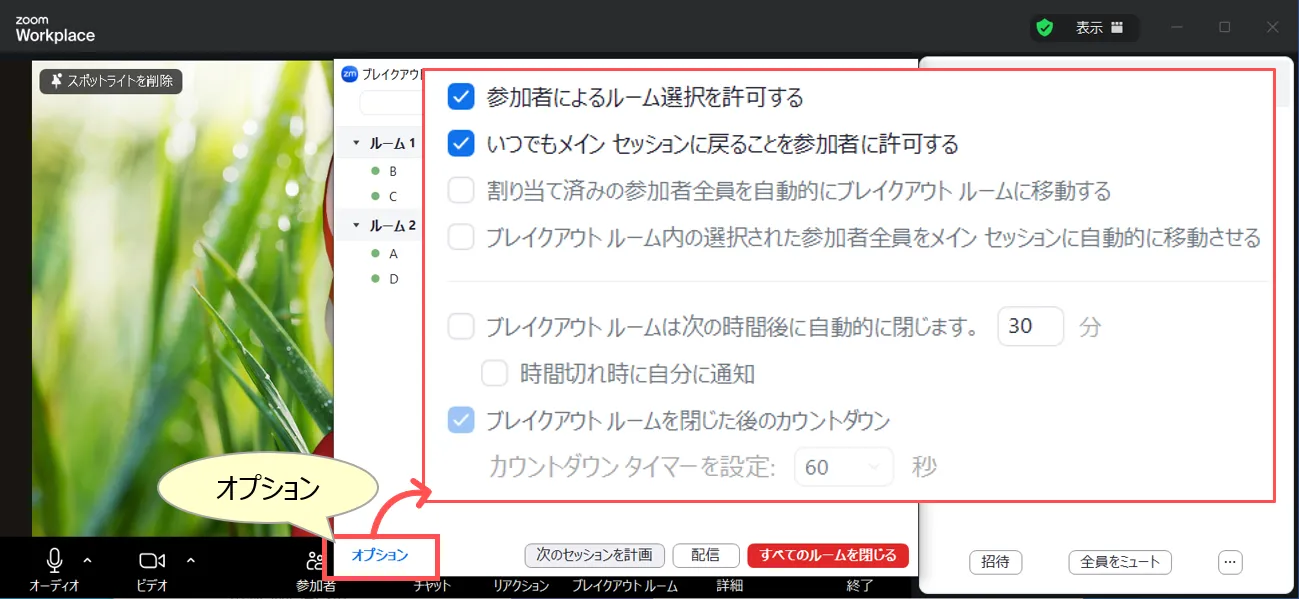
Task: Toggle いつでもメイン セッションに戻る checkbox
Action: click(461, 144)
